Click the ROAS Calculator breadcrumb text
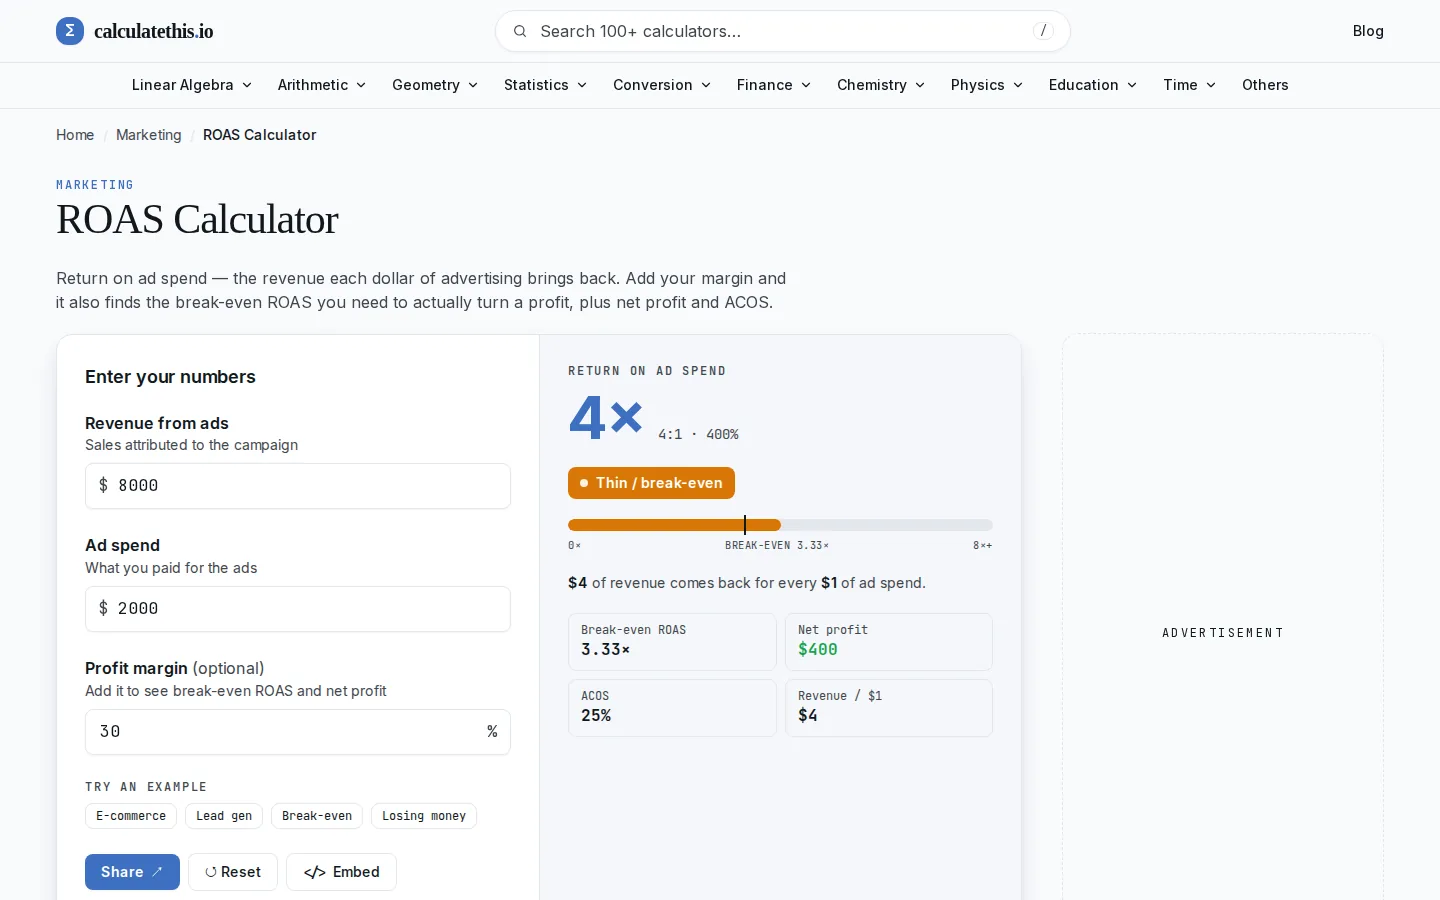The width and height of the screenshot is (1440, 900). (259, 135)
